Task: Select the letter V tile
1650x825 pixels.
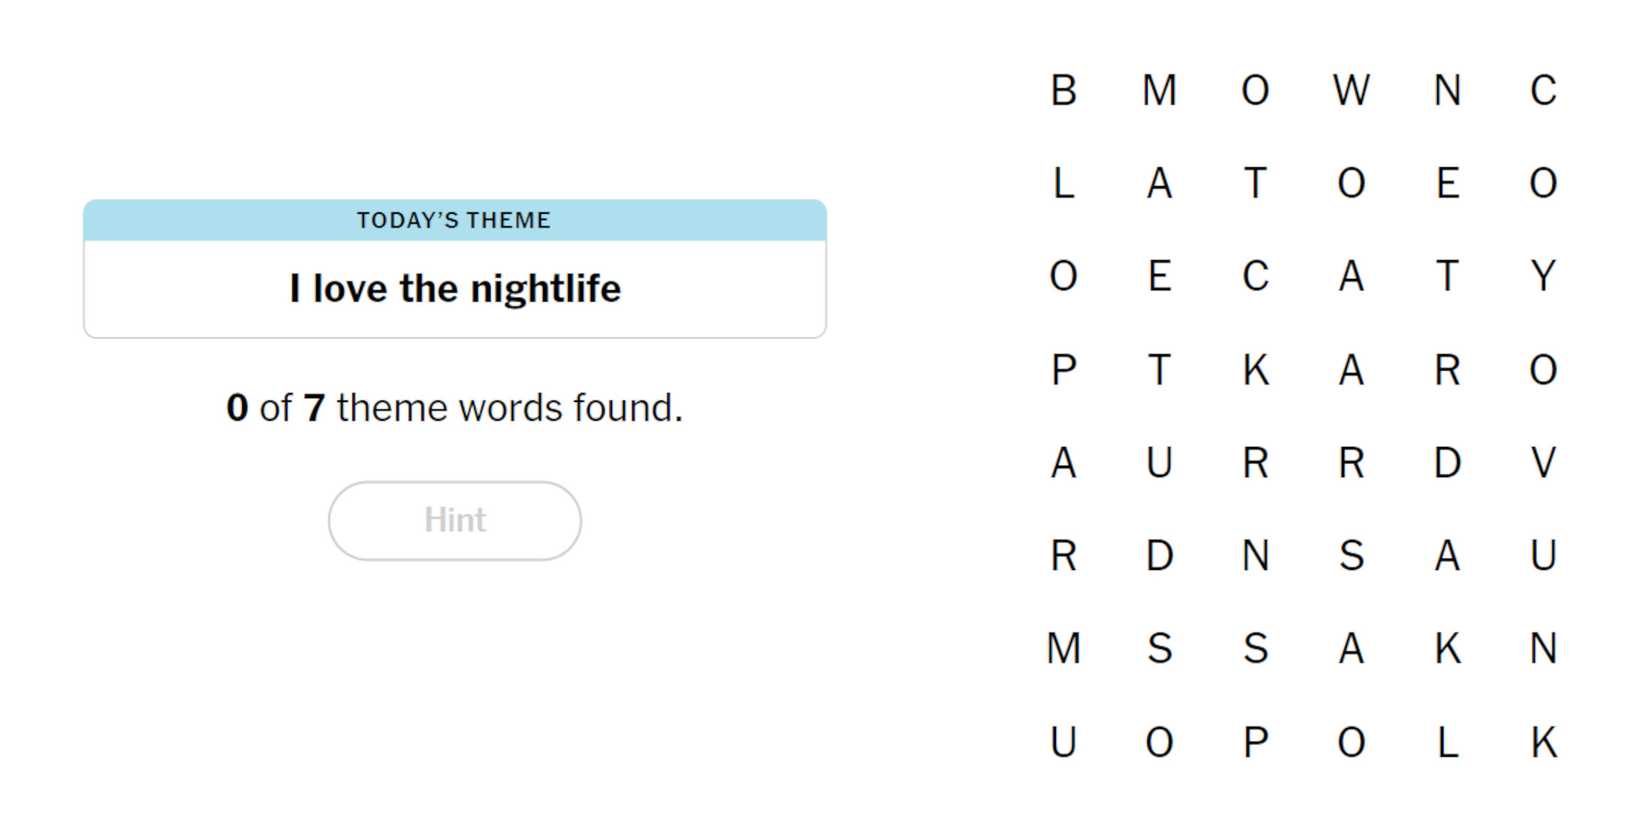Action: (x=1543, y=463)
